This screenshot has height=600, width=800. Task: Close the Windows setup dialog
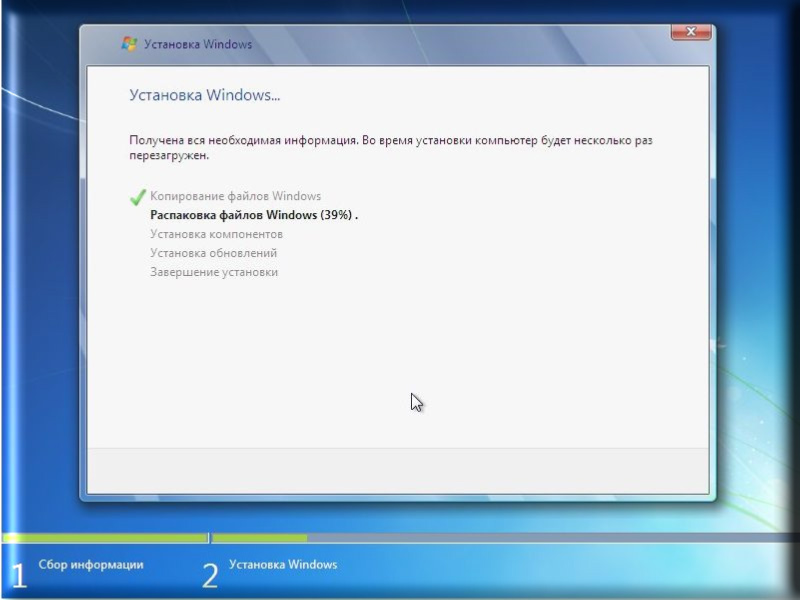point(690,33)
